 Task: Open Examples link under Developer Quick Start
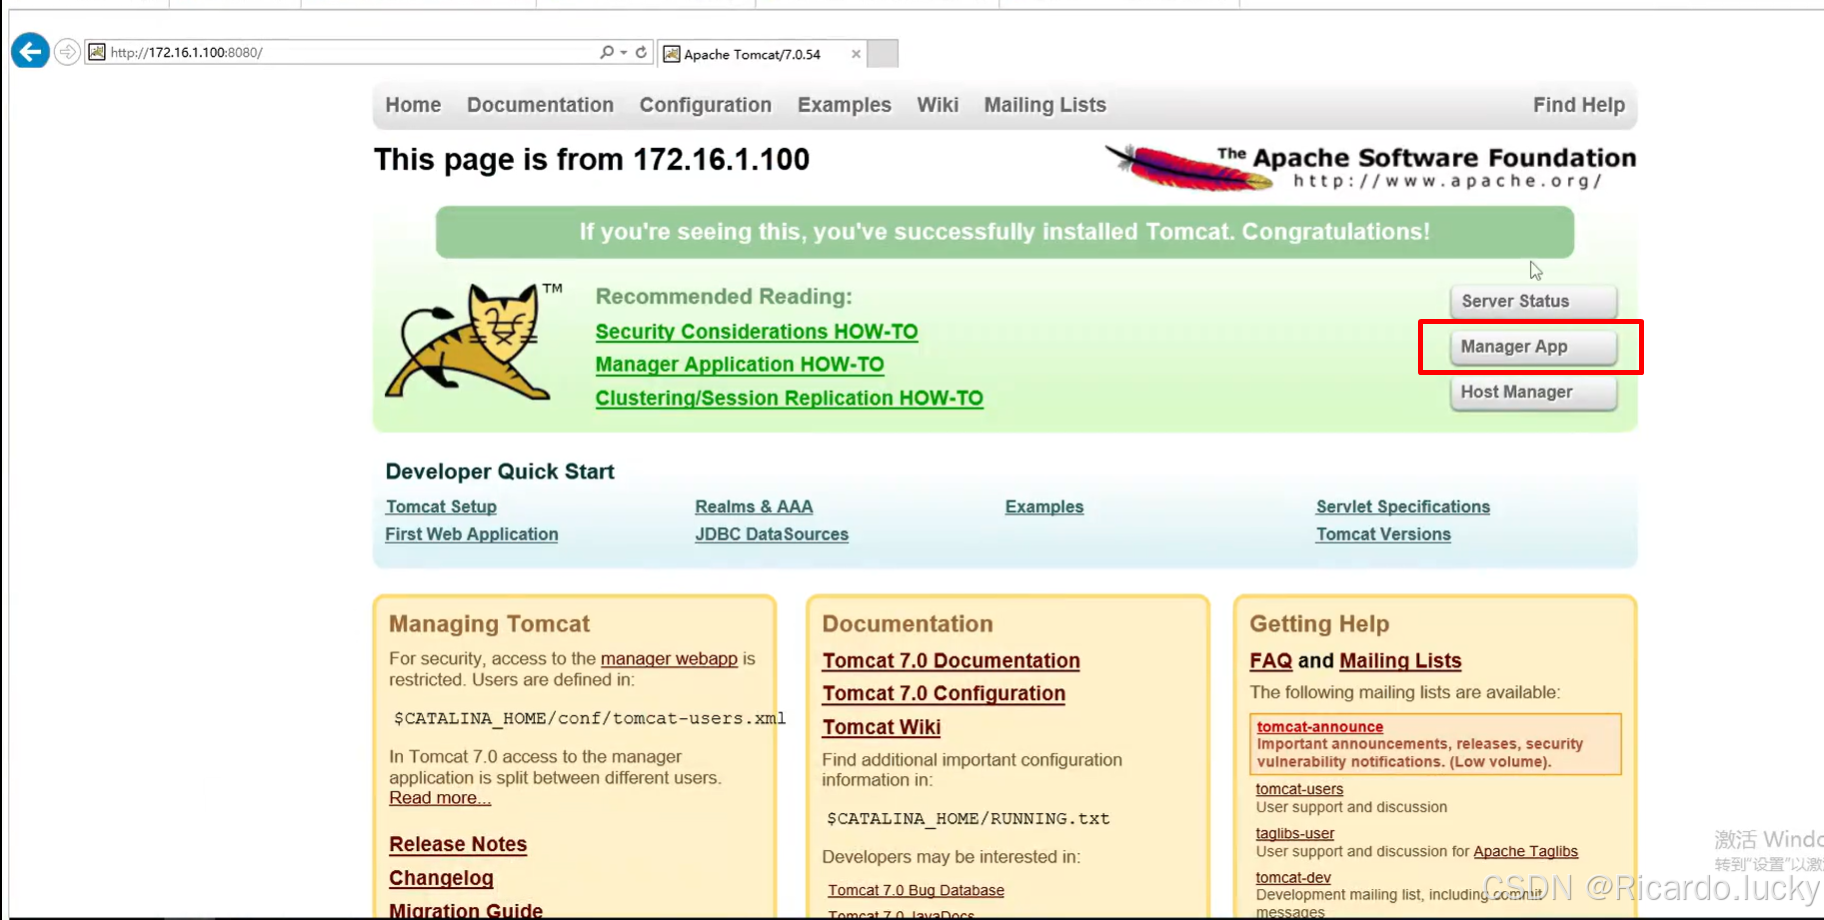pyautogui.click(x=1044, y=507)
